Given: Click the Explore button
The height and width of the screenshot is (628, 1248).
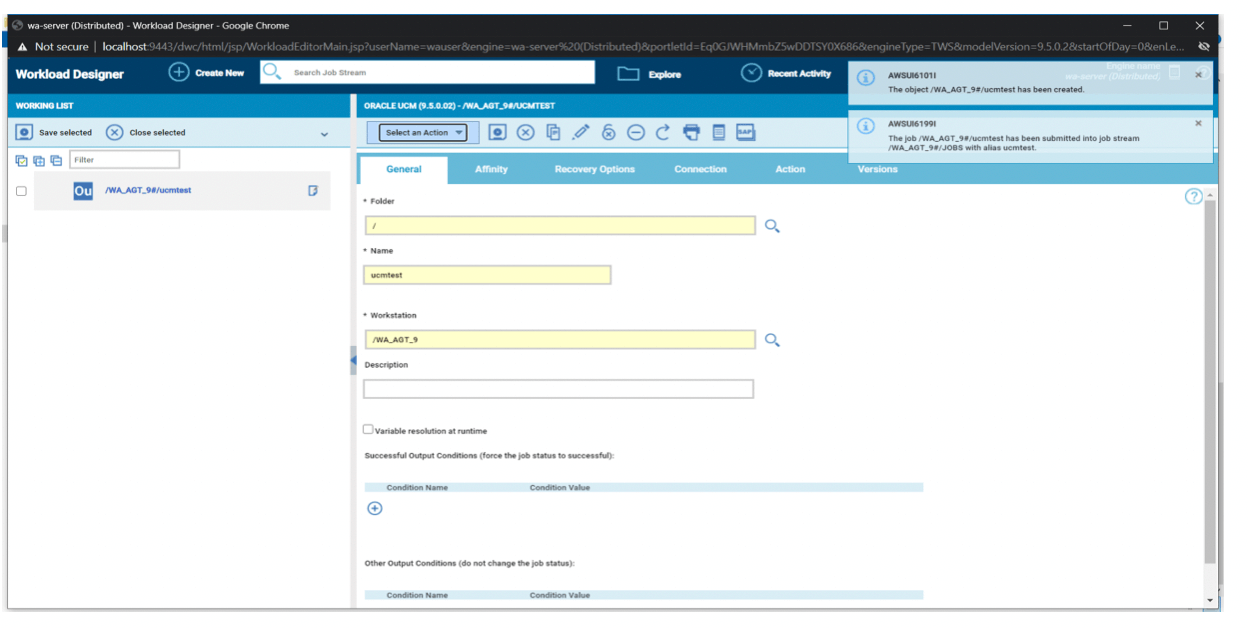Looking at the screenshot, I should pyautogui.click(x=650, y=74).
